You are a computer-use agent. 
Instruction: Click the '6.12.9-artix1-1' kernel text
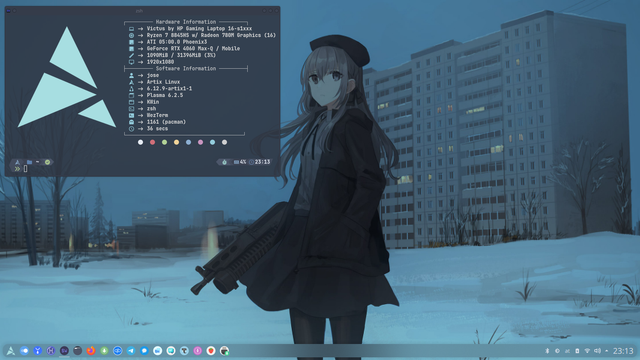[x=169, y=89]
